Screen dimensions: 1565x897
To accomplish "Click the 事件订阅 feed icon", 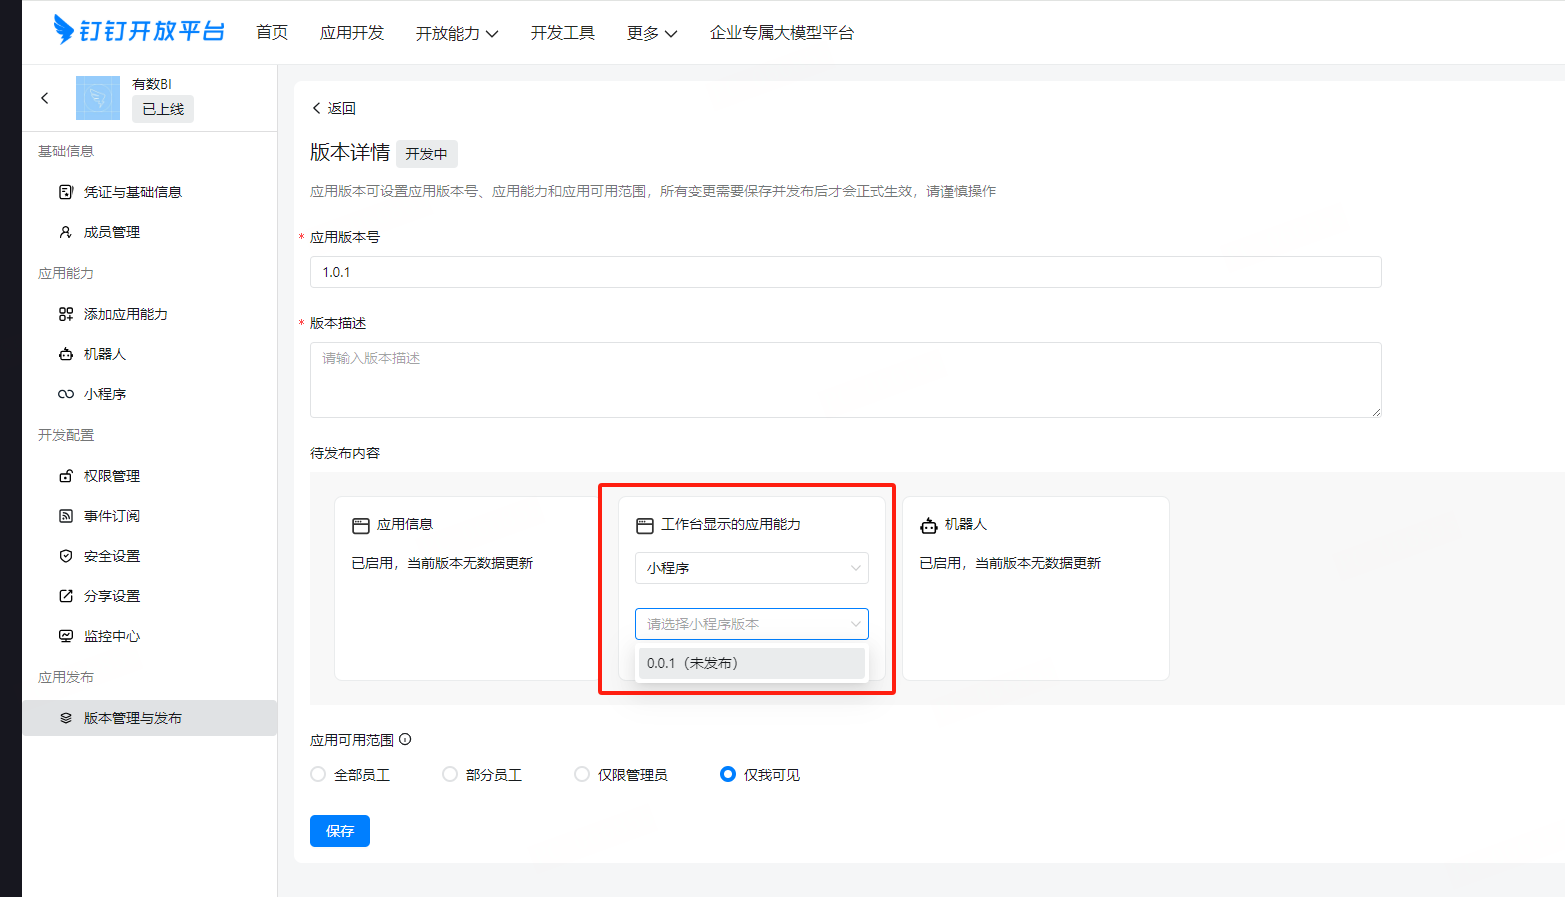I will (x=66, y=516).
